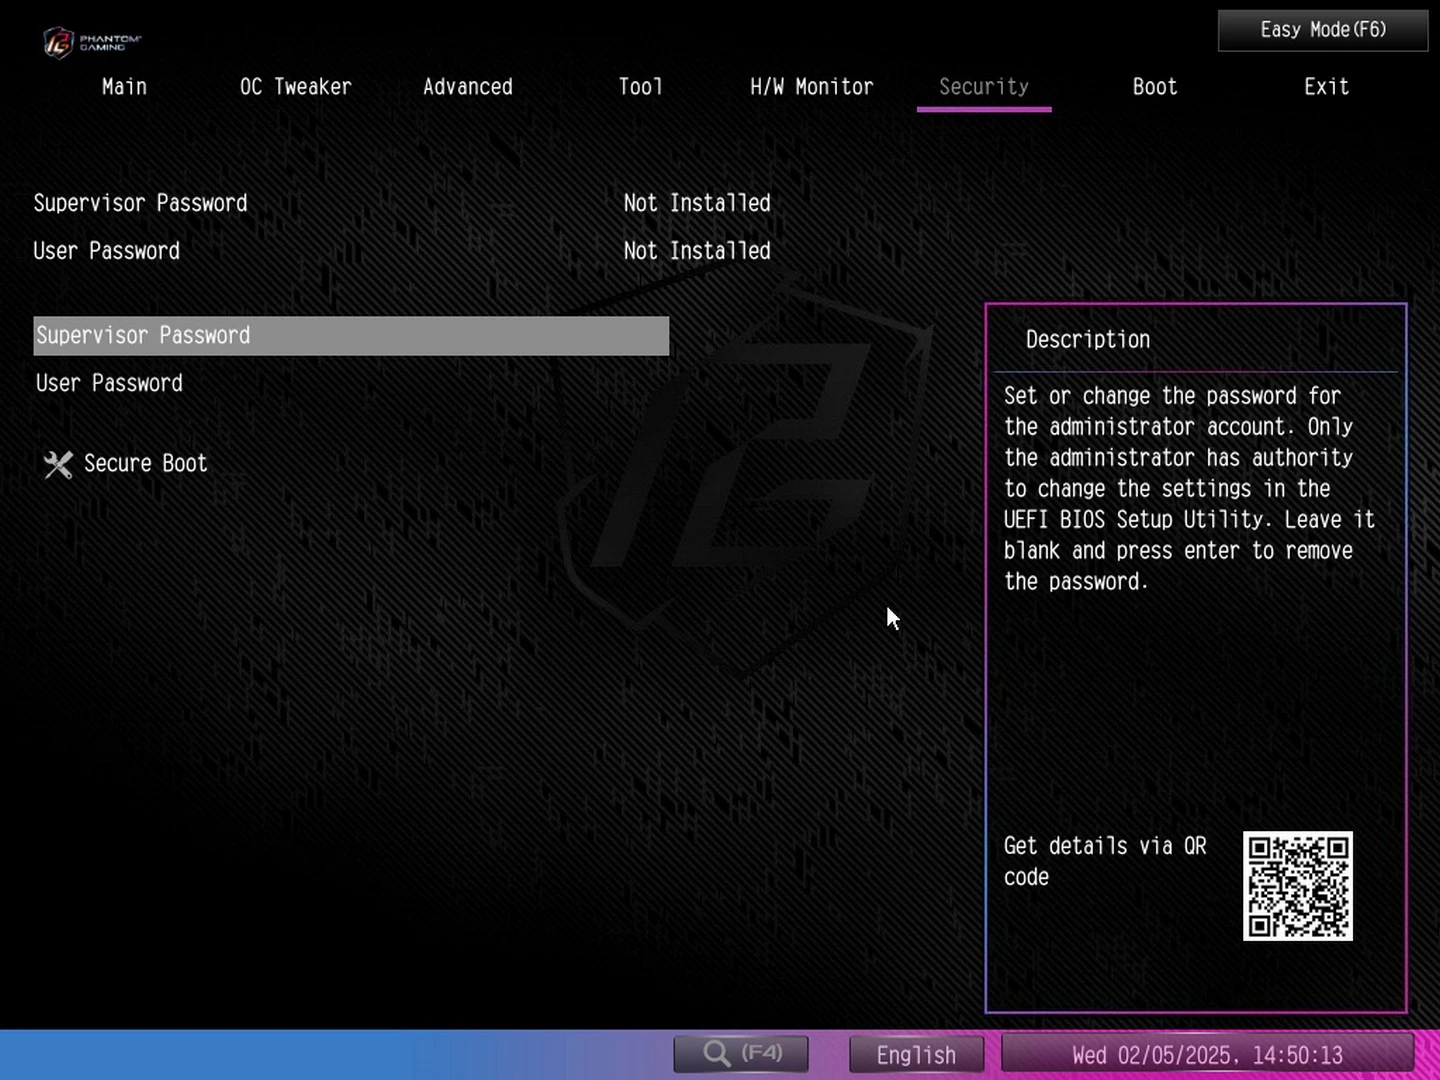Click Supervisor Password's Not Installed status
The width and height of the screenshot is (1440, 1080).
[x=697, y=203]
